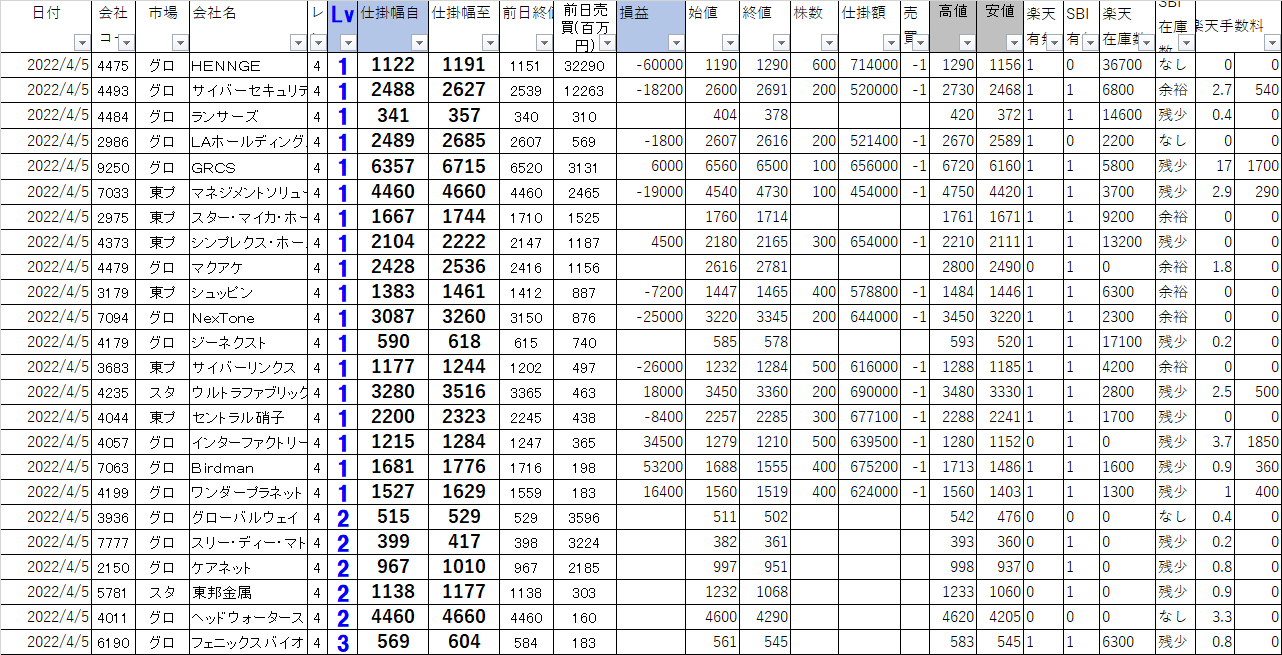Select the 仕掛幅自 value 1122
Image resolution: width=1282 pixels, height=655 pixels.
tap(394, 65)
